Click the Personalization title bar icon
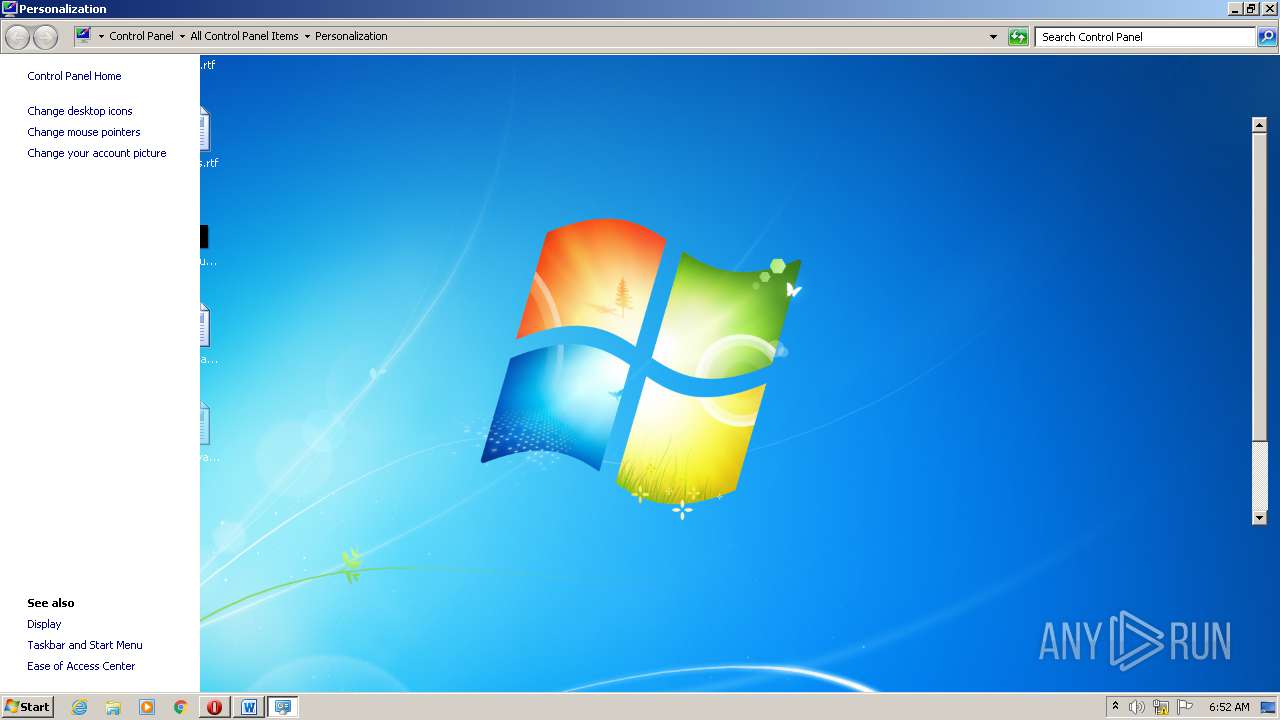 (x=9, y=9)
